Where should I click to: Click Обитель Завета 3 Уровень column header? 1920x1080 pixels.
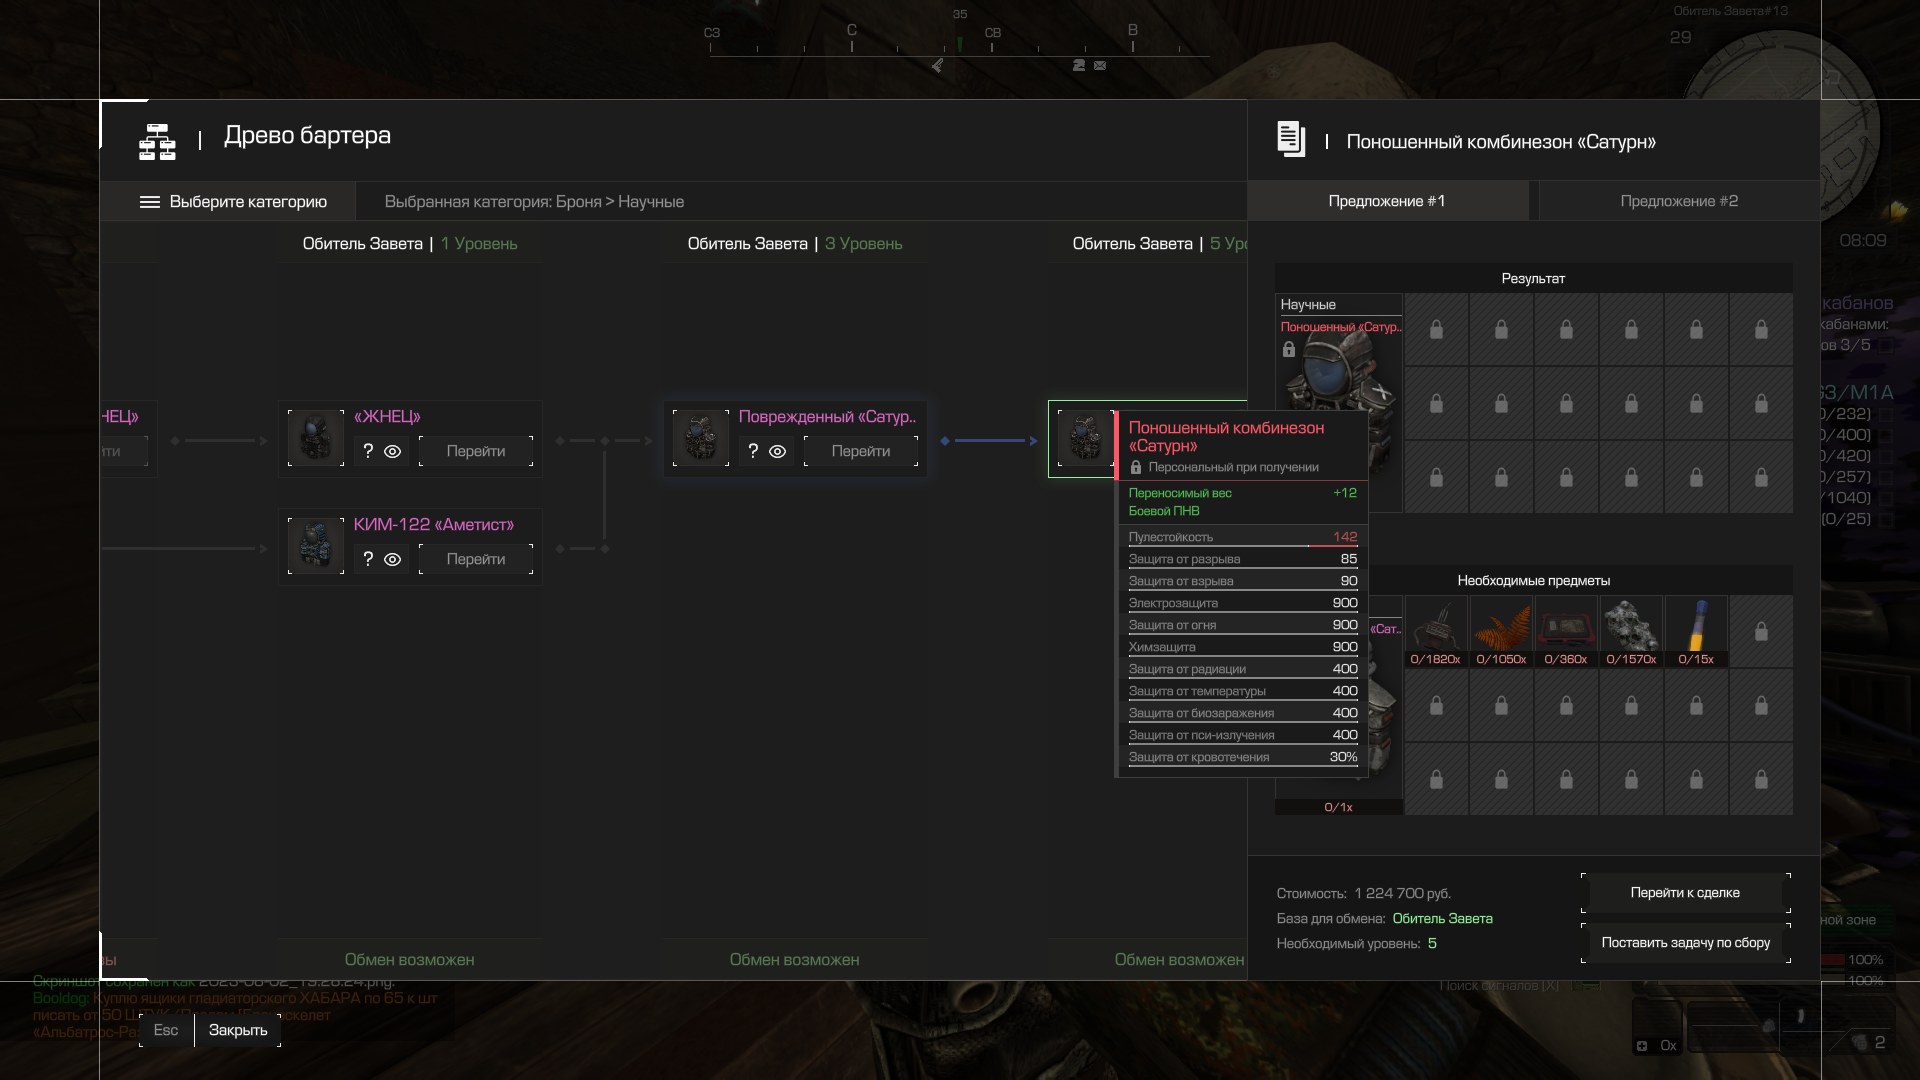pos(795,243)
